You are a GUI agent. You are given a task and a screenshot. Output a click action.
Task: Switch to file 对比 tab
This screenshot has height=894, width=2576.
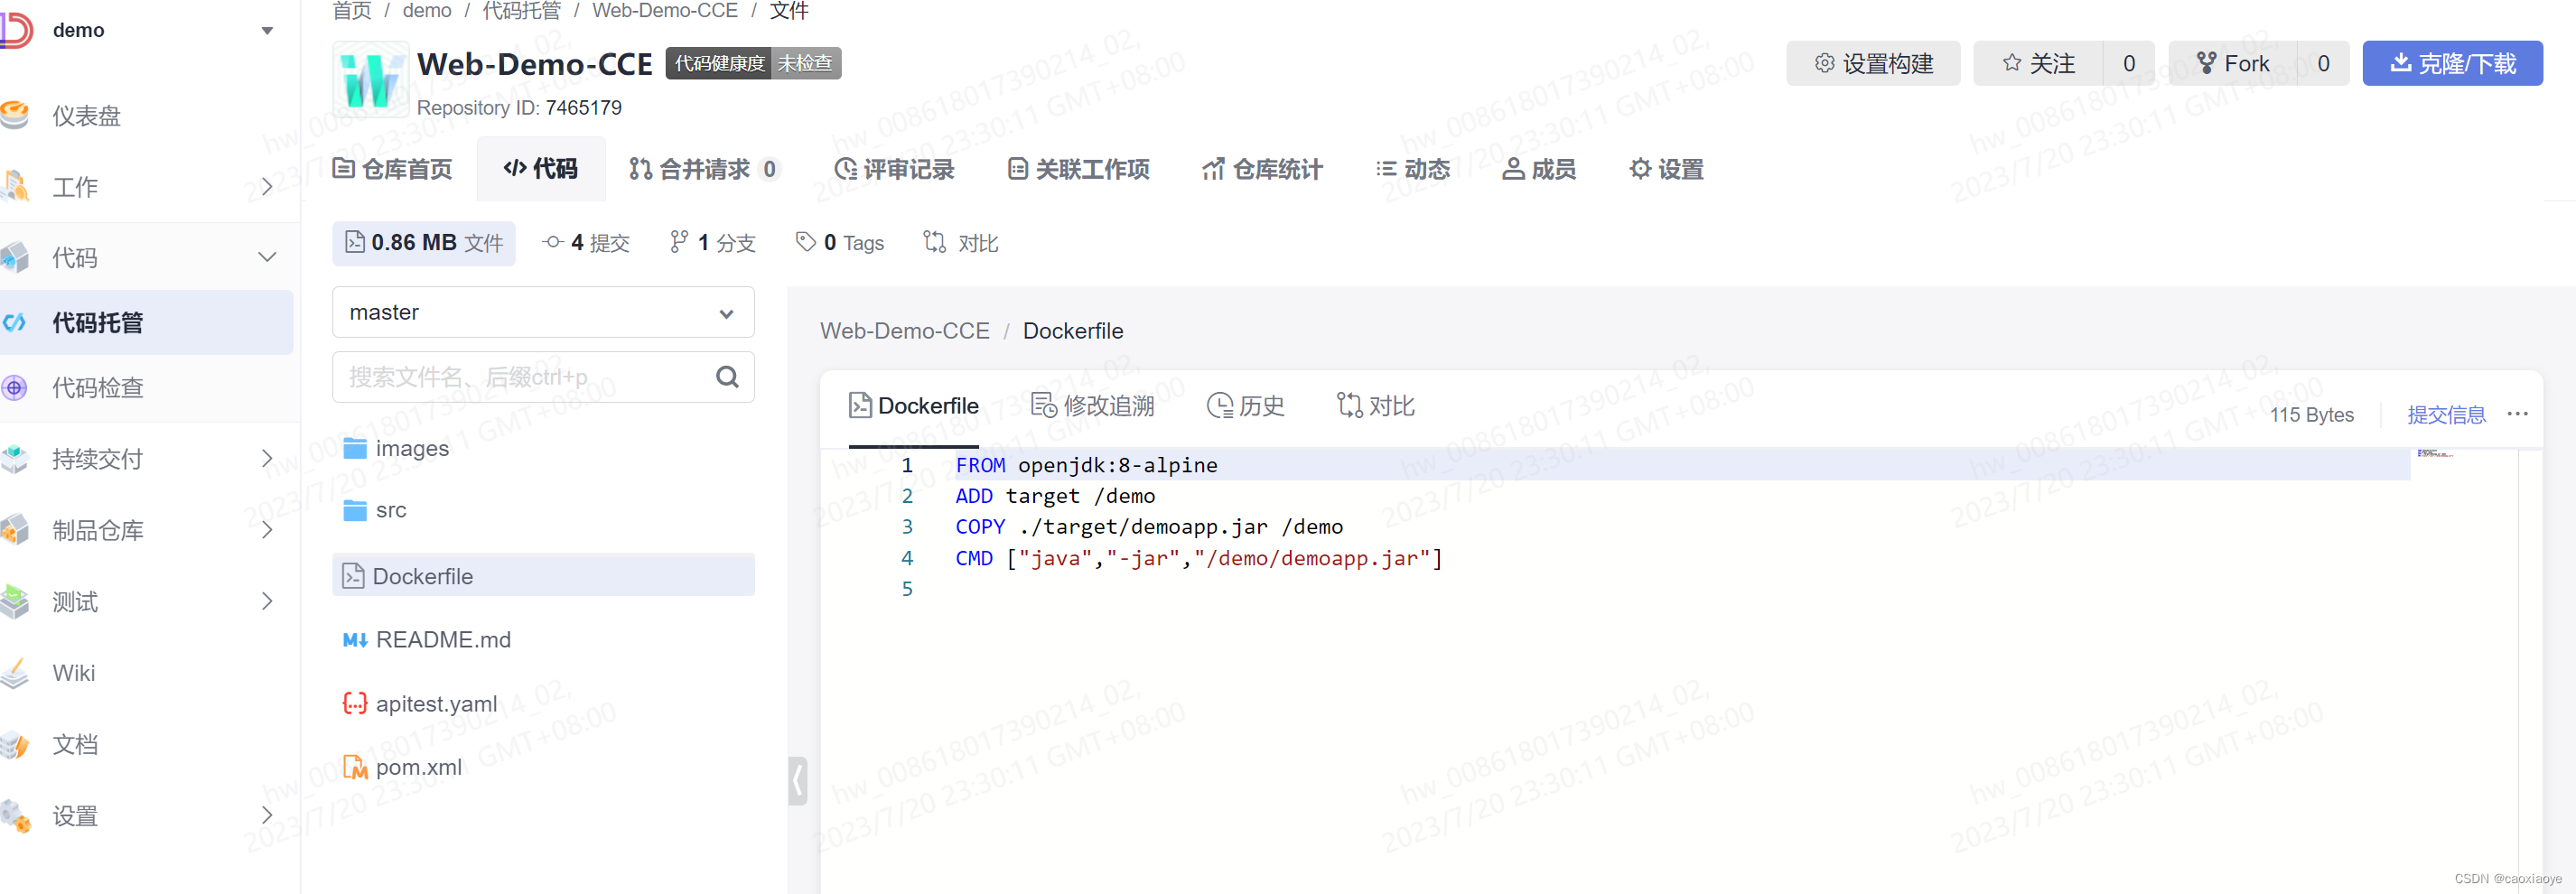point(1375,406)
